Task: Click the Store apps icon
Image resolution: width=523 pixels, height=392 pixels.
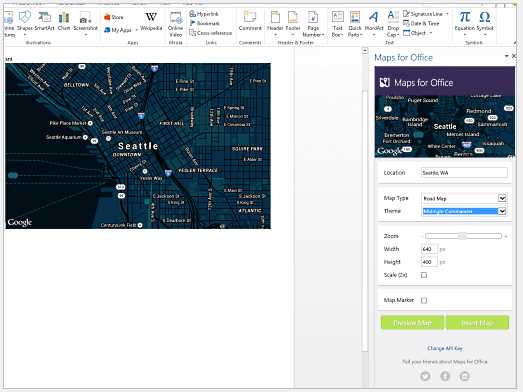Action: pyautogui.click(x=114, y=17)
